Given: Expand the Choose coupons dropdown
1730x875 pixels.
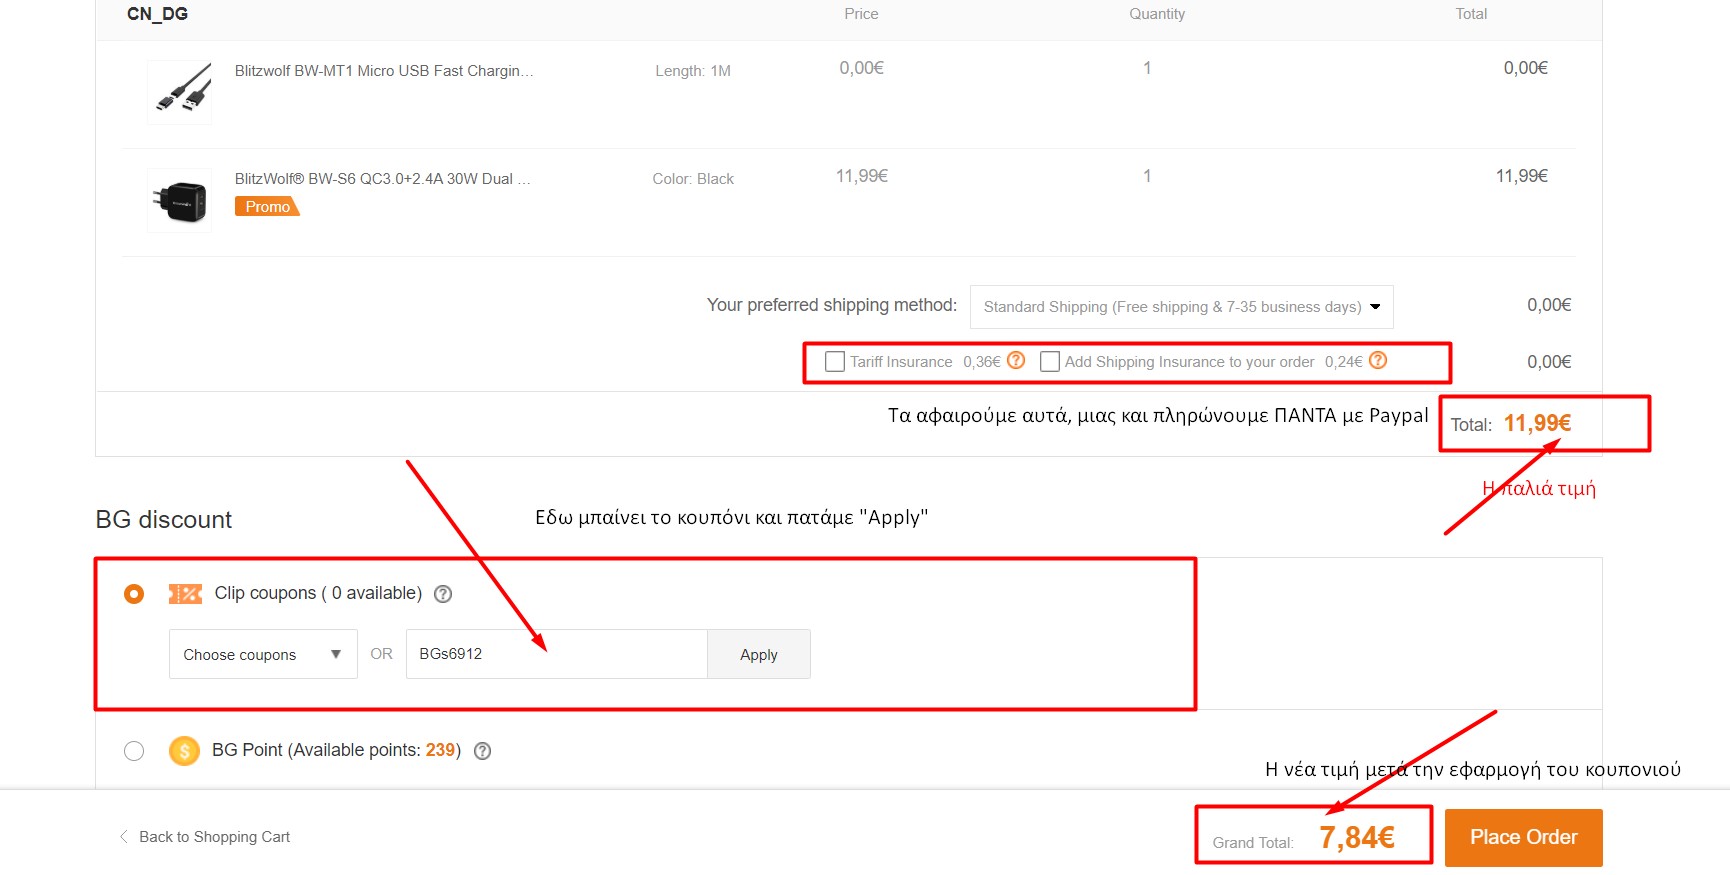Looking at the screenshot, I should [x=263, y=654].
